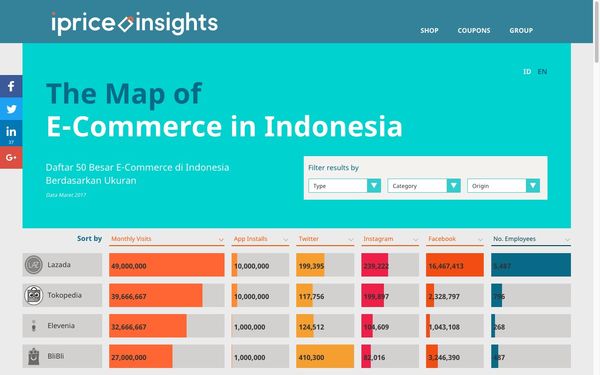Click Elevenia app installs value 1,000,000
The width and height of the screenshot is (600, 375).
249,327
